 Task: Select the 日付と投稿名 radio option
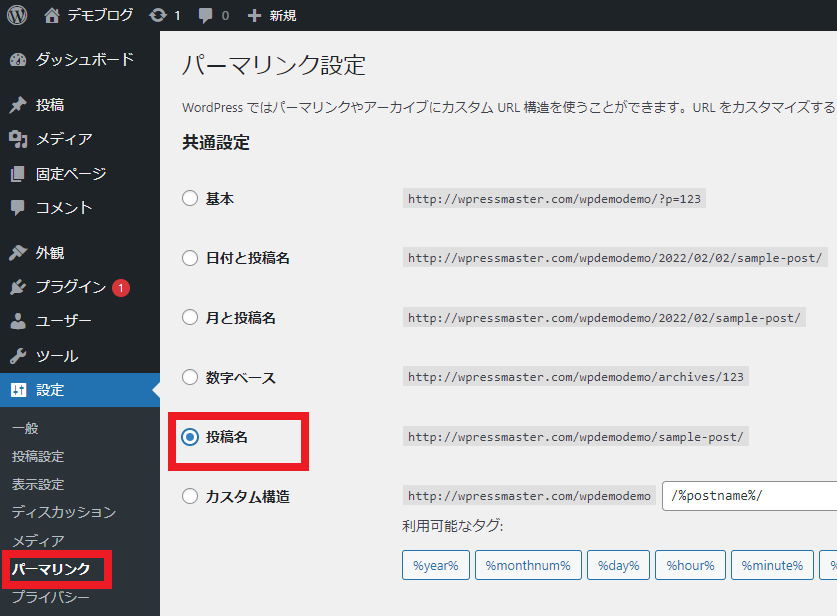190,258
